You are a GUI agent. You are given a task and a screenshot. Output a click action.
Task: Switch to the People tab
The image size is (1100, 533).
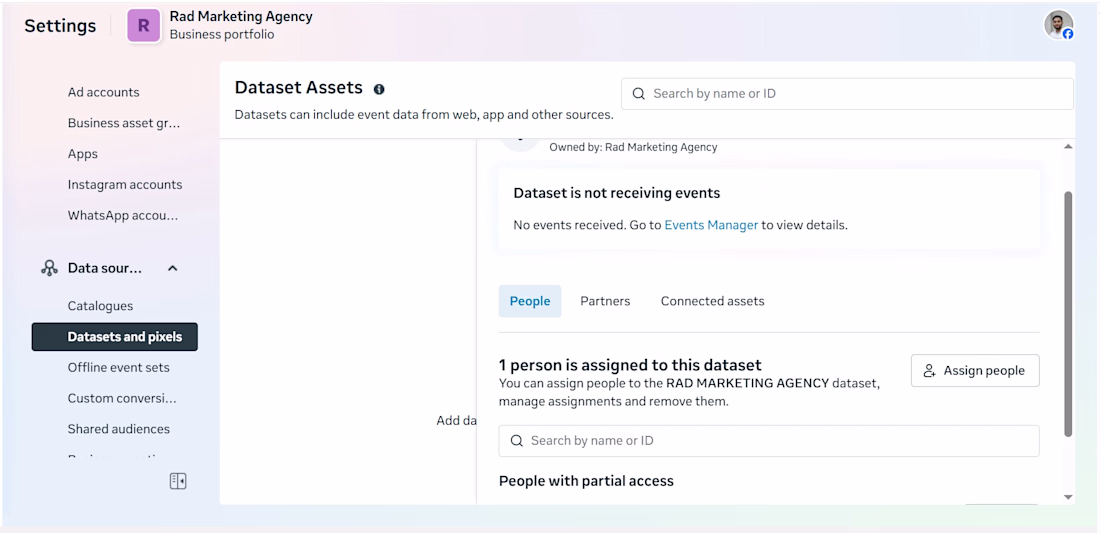[x=530, y=301]
